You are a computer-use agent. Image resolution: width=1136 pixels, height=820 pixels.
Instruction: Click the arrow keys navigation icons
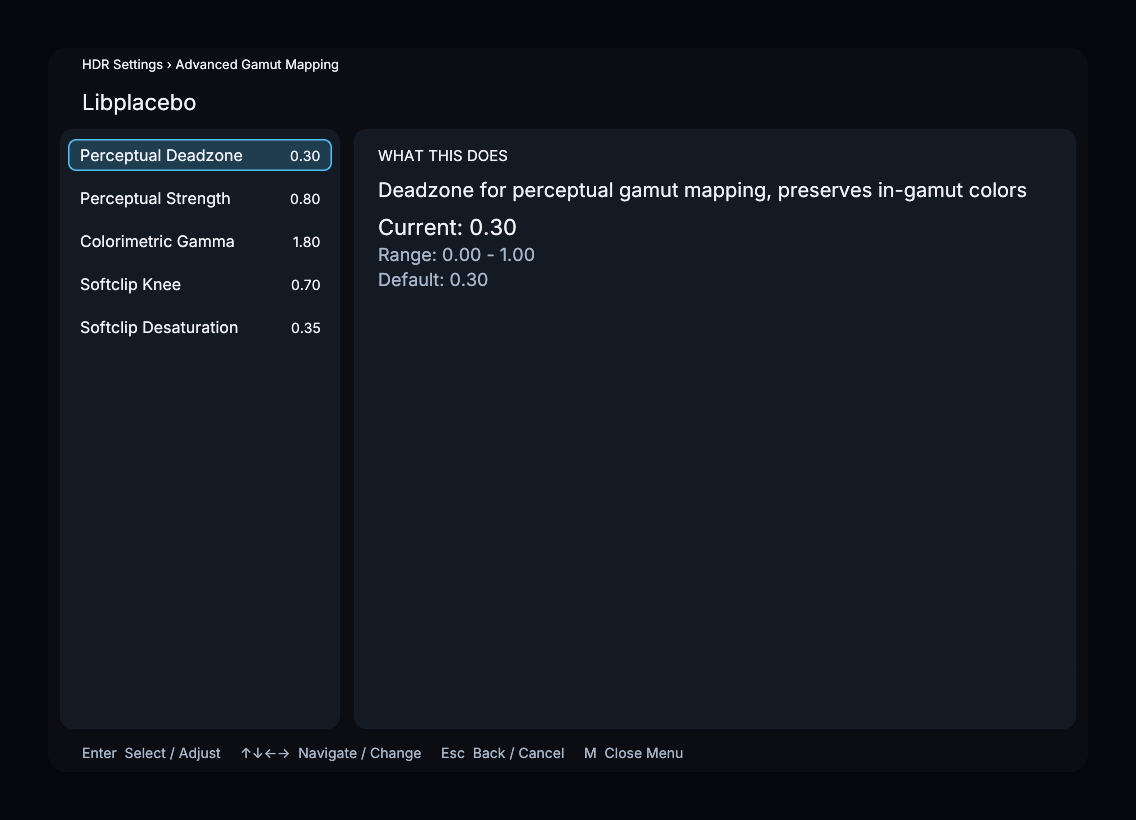(265, 753)
